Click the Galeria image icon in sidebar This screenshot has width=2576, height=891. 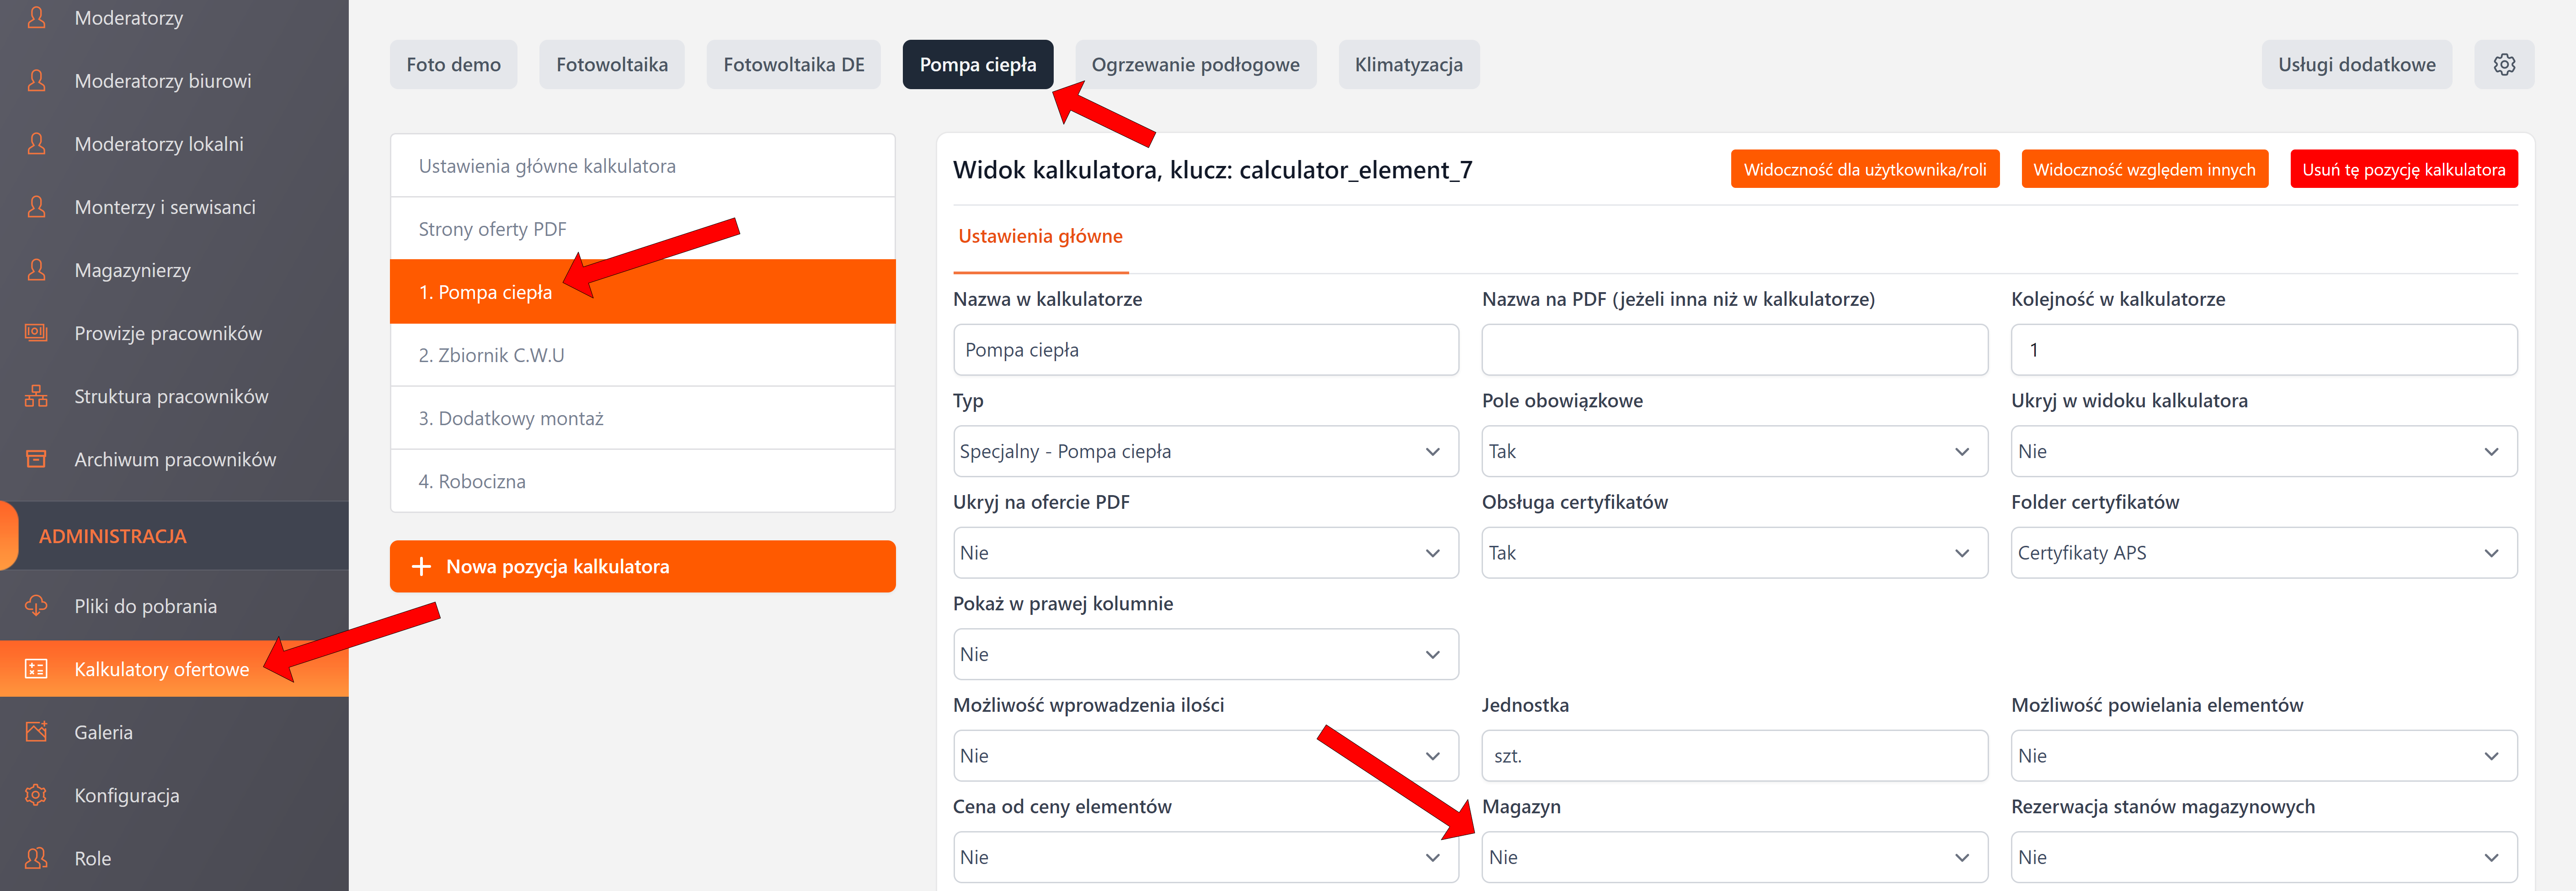click(36, 732)
